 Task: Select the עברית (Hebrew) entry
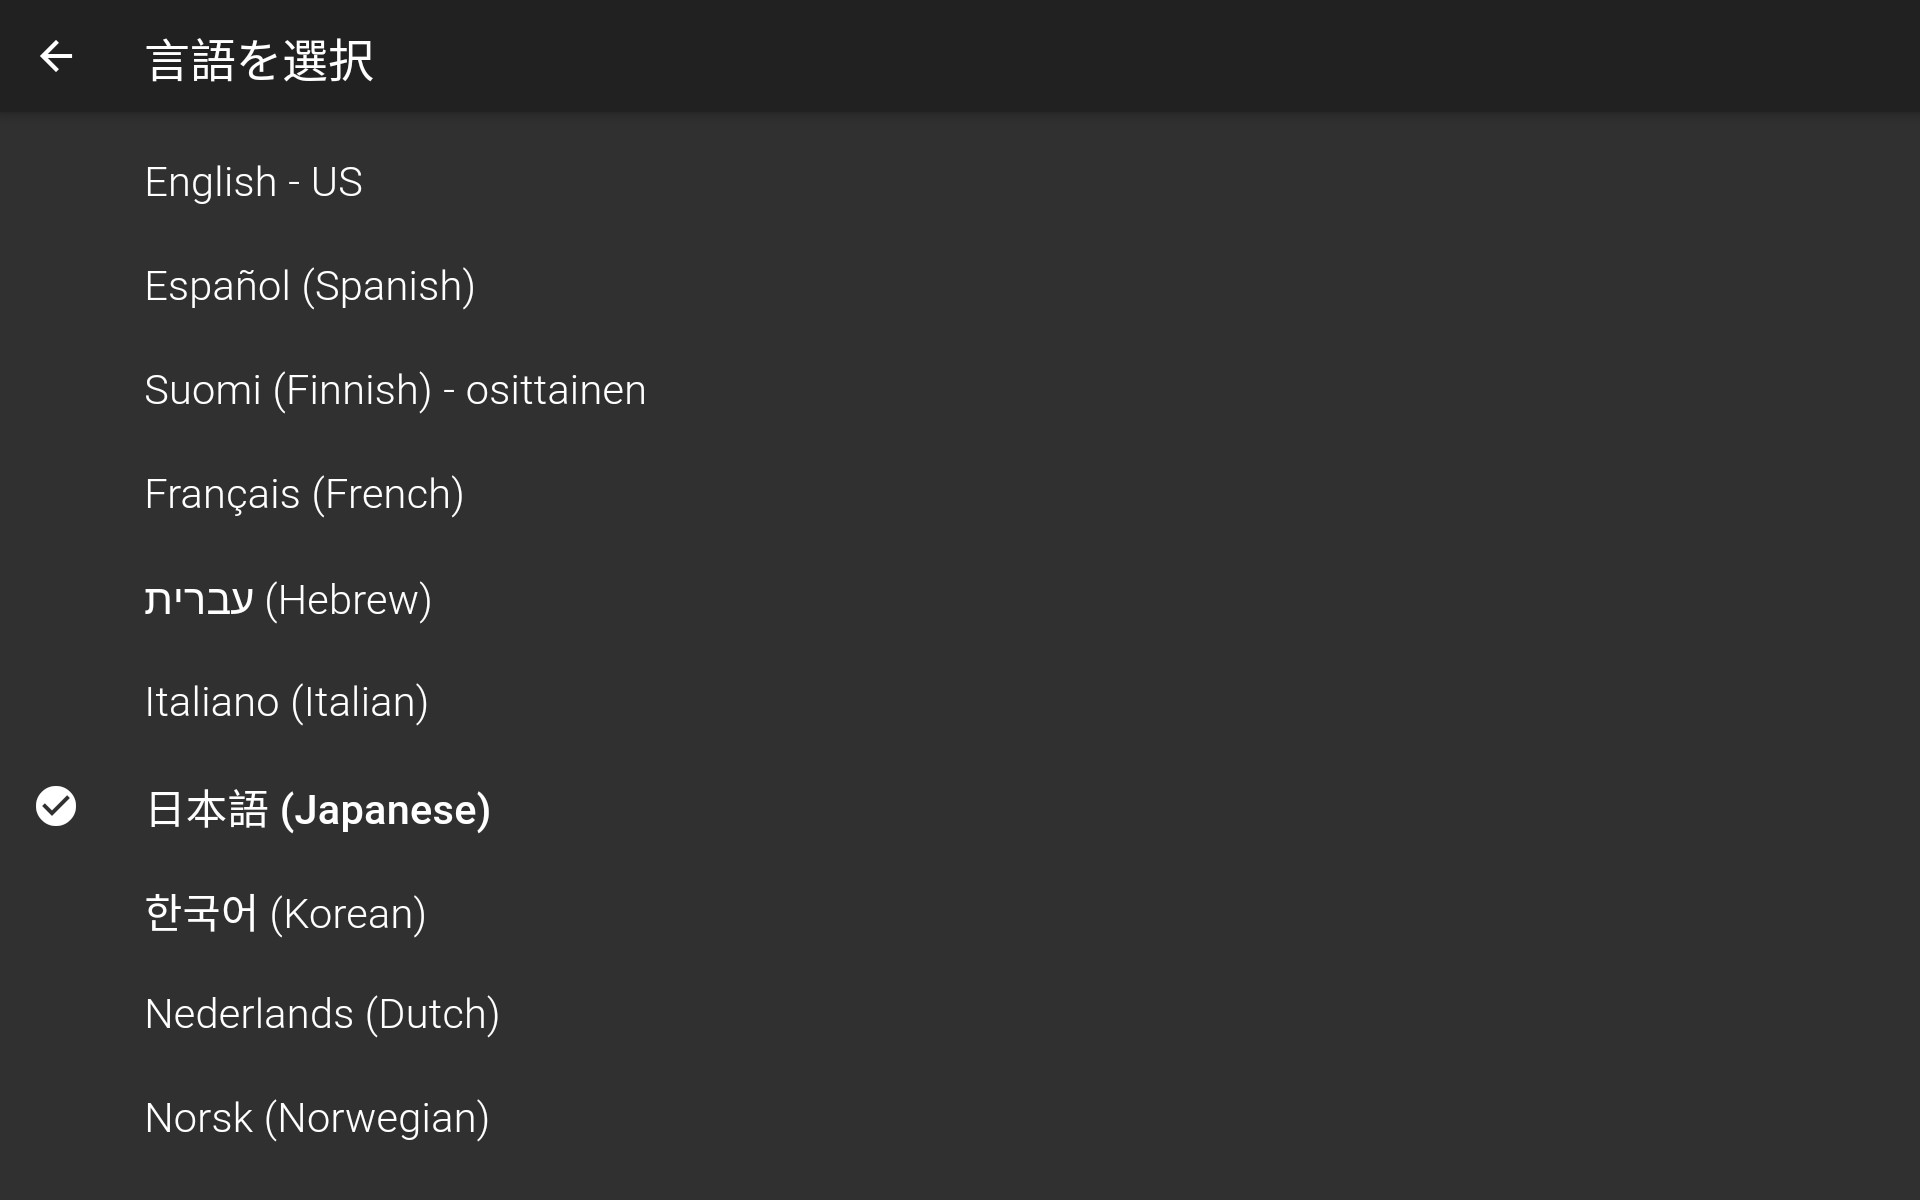960,599
